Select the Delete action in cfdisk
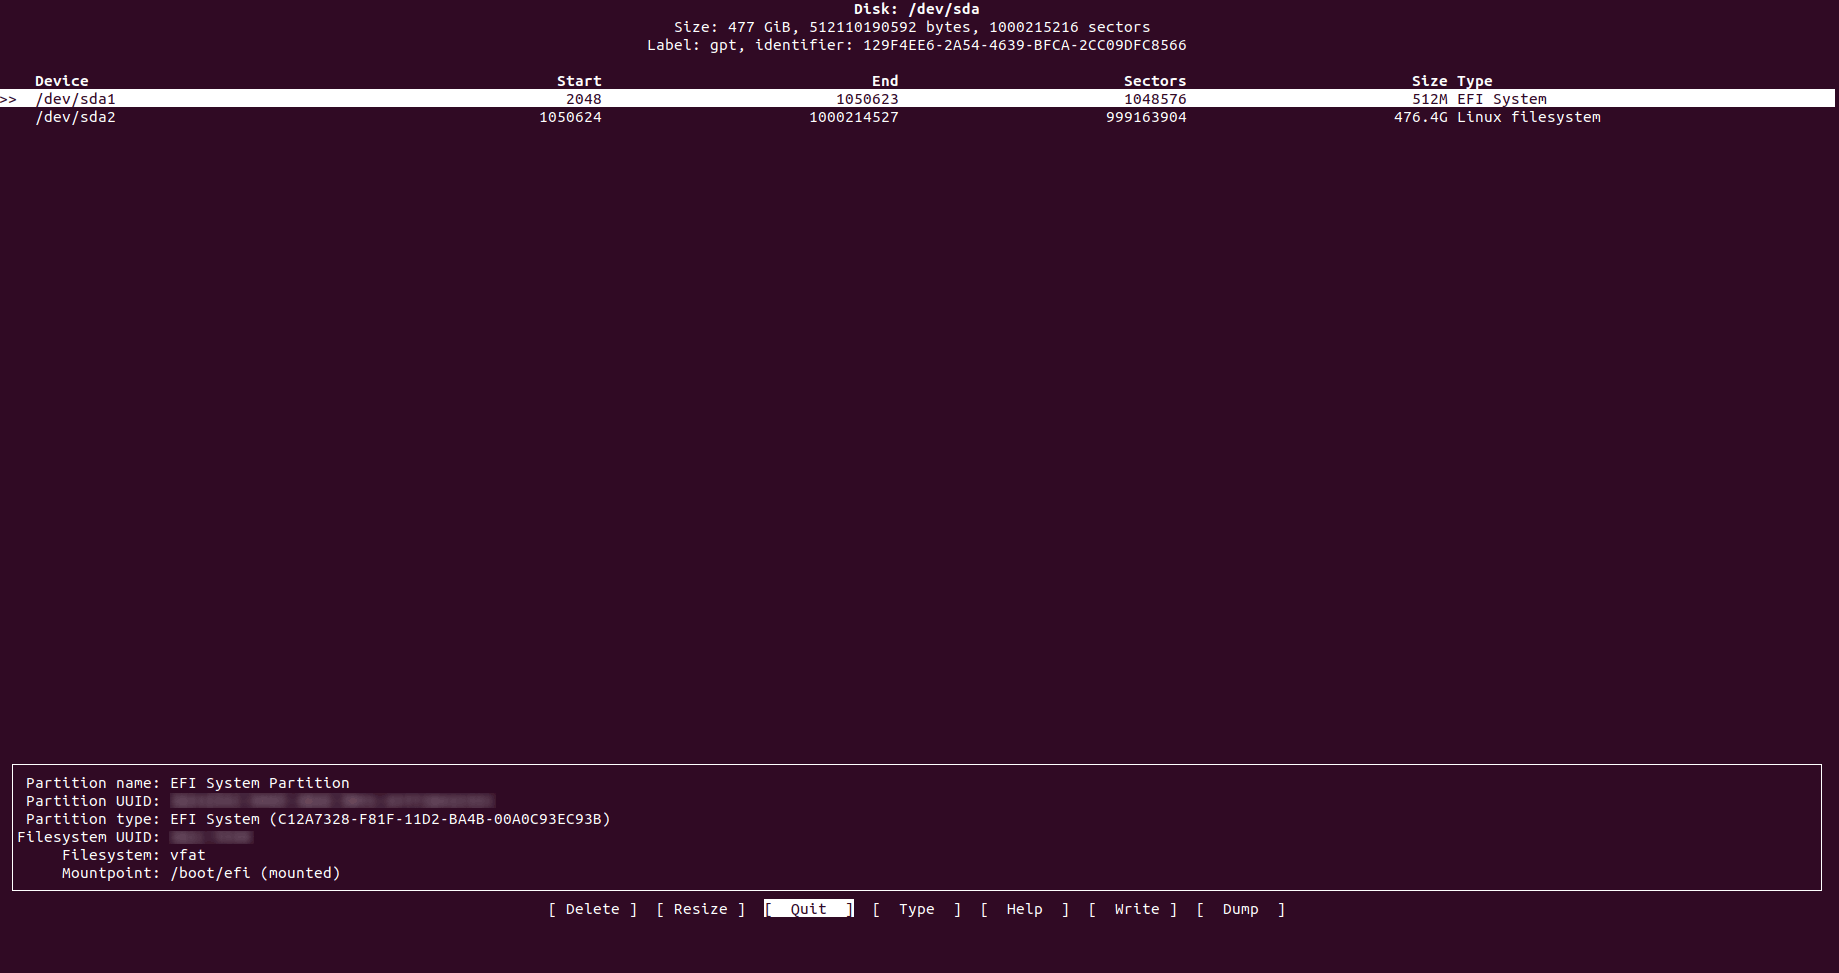 [592, 909]
